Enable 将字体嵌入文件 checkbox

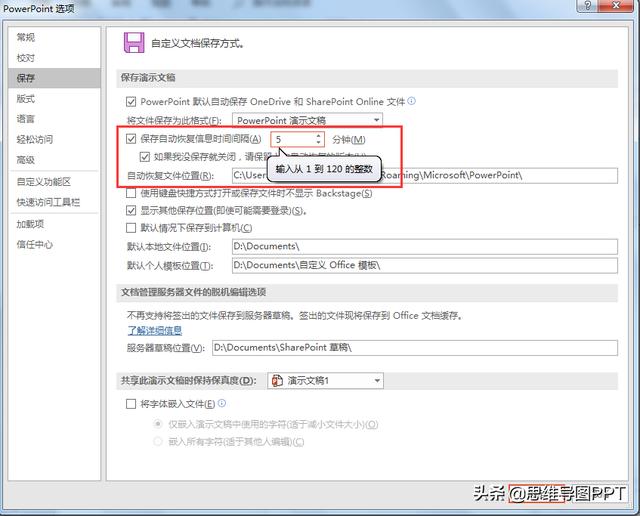(131, 404)
